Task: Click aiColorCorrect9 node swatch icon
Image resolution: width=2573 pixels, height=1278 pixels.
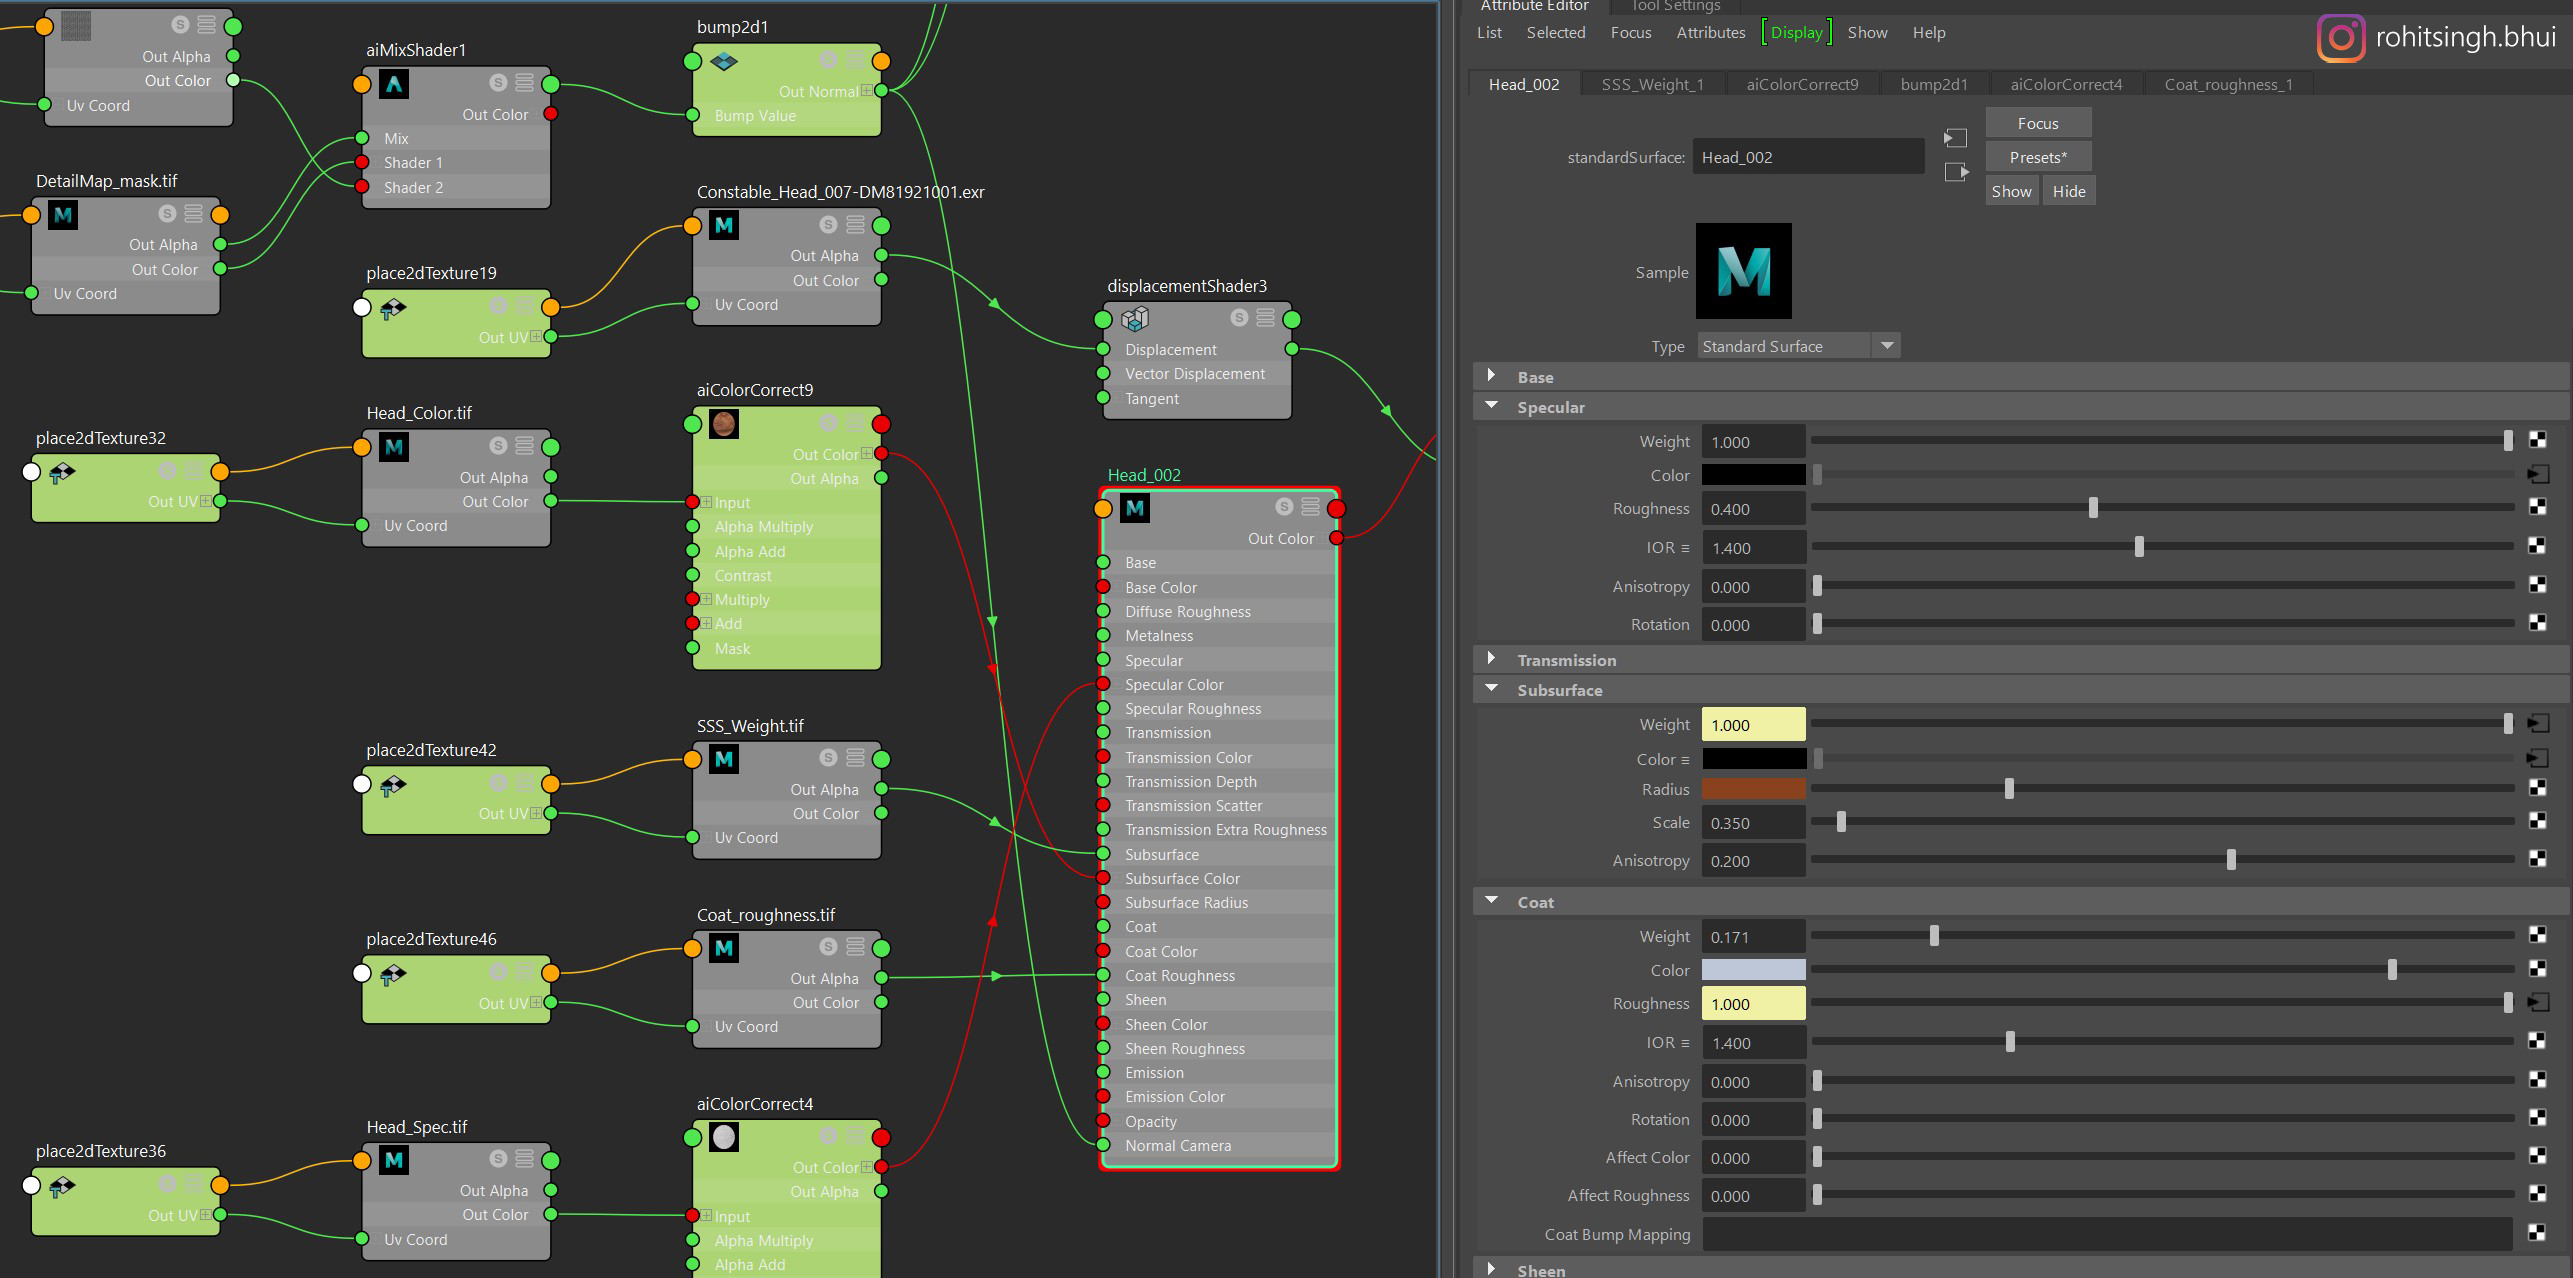Action: pos(724,424)
